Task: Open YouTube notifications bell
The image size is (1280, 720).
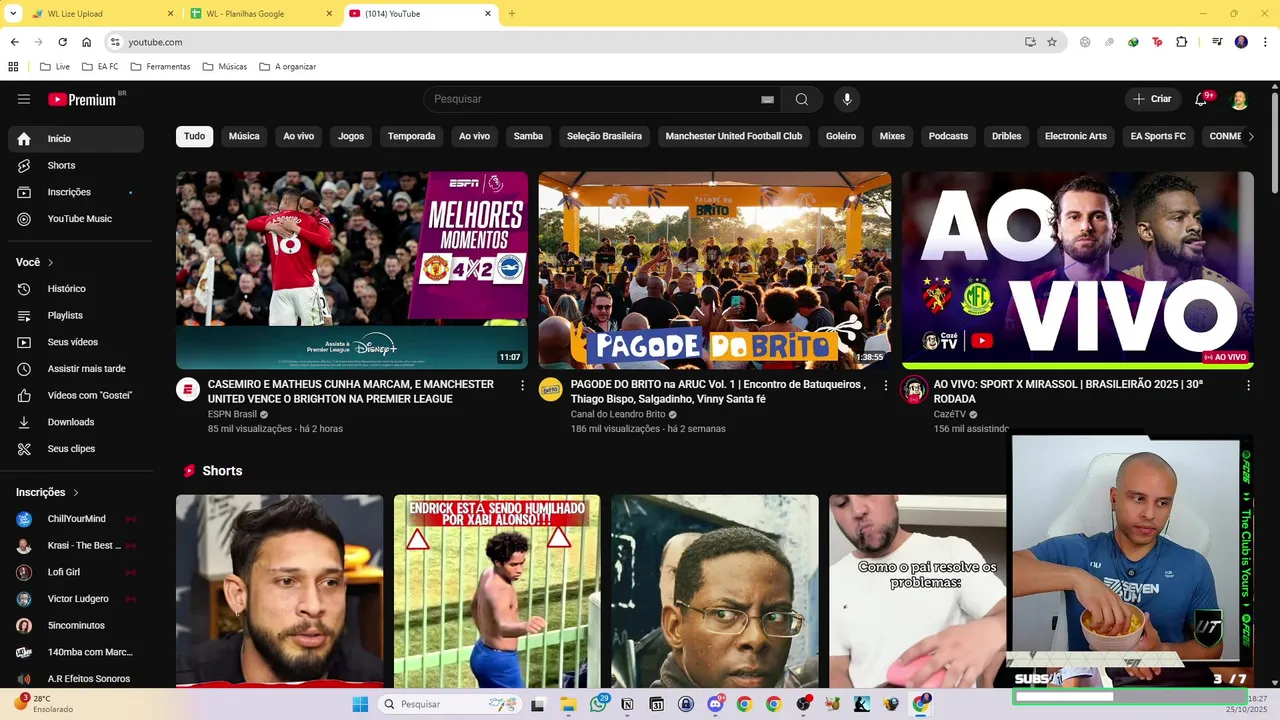Action: 1202,99
